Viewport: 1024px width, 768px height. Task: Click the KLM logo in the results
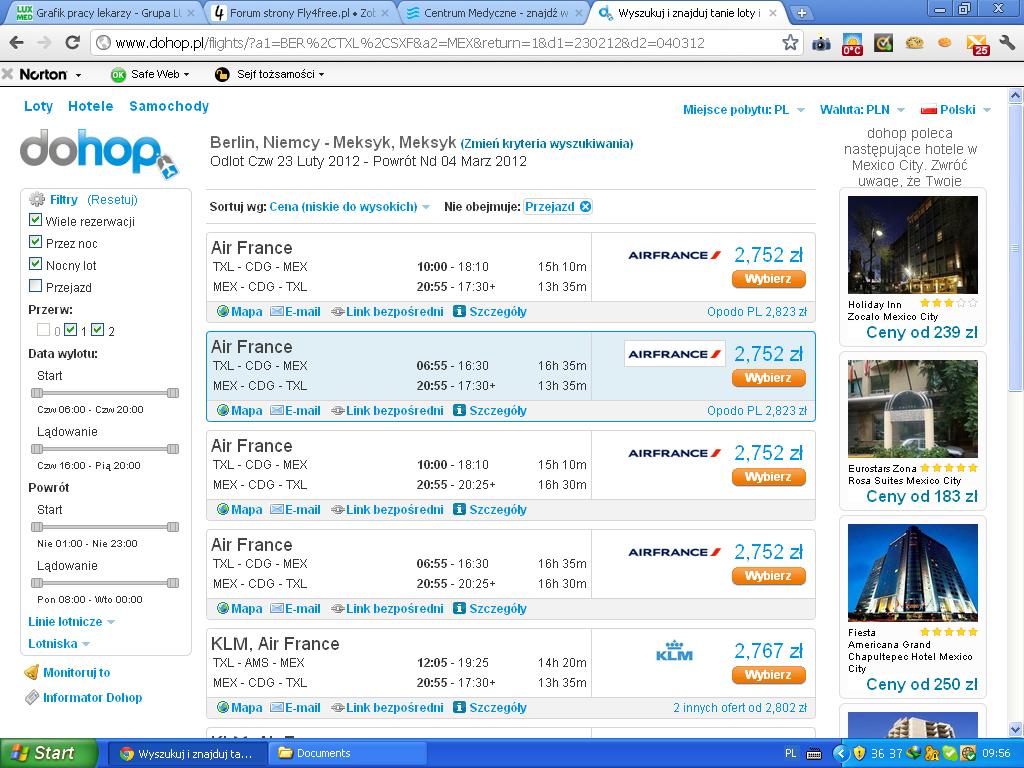click(674, 651)
